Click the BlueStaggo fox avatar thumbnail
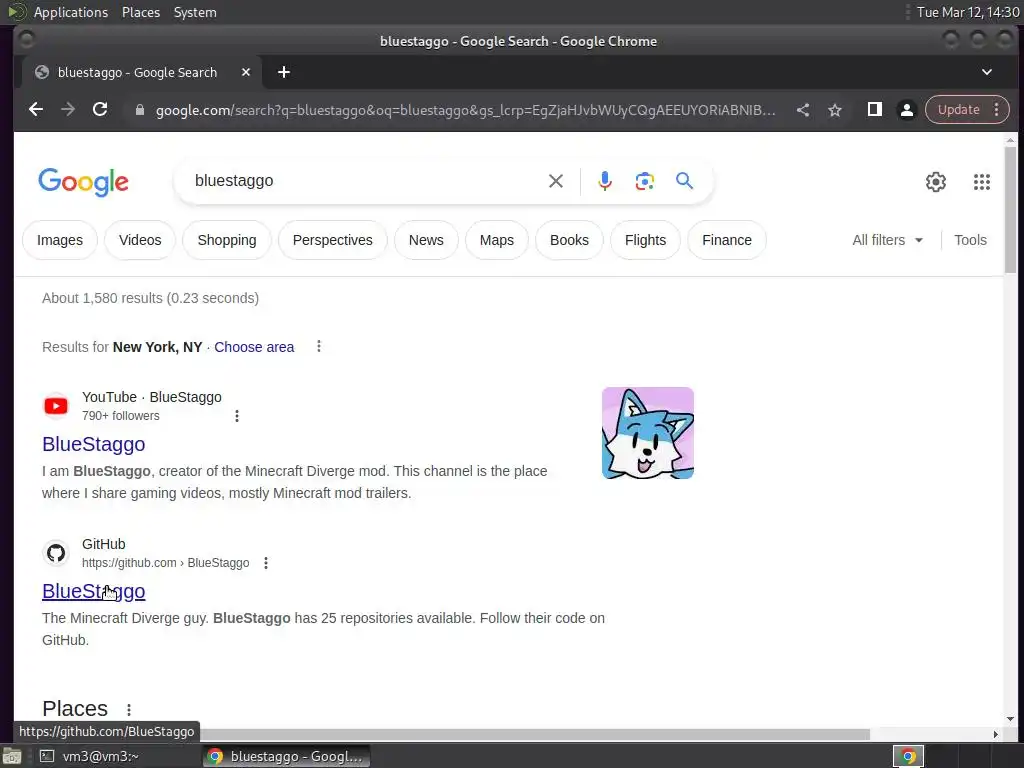The height and width of the screenshot is (768, 1024). [647, 433]
